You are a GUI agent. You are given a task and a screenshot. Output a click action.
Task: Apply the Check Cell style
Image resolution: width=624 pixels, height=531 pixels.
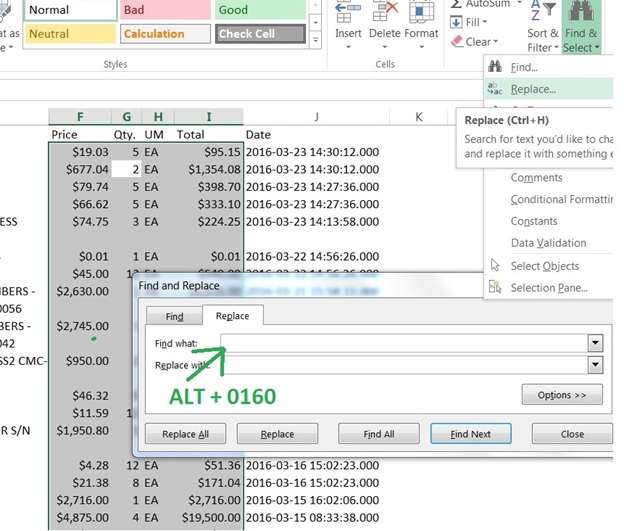[x=261, y=34]
